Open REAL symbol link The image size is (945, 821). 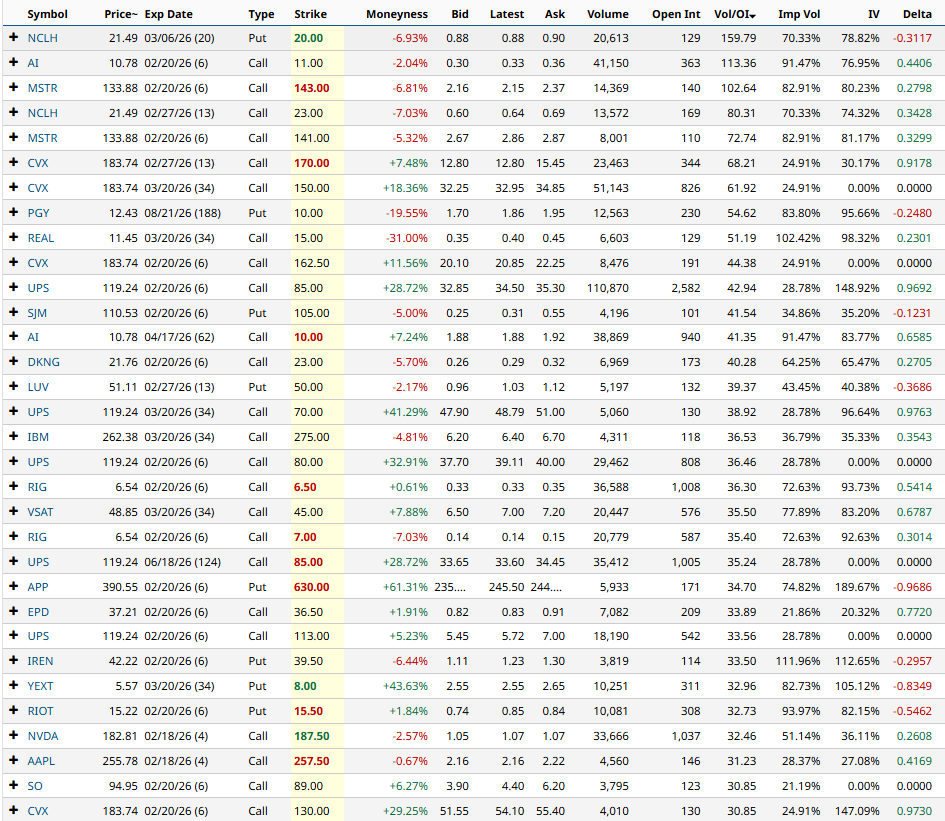(40, 238)
